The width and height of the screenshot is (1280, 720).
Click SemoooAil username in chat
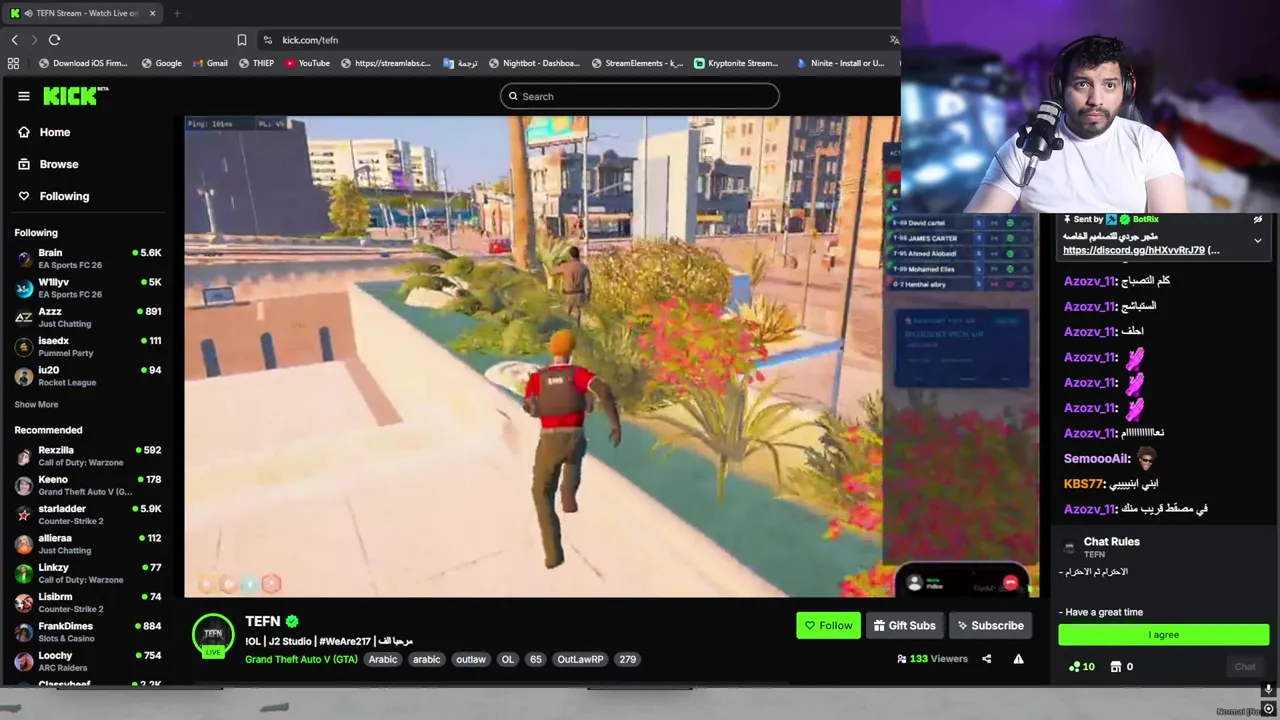tap(1096, 459)
